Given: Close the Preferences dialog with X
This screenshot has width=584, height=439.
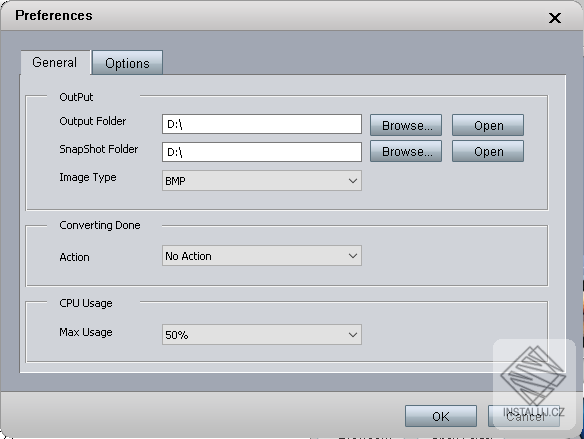Looking at the screenshot, I should coord(555,18).
